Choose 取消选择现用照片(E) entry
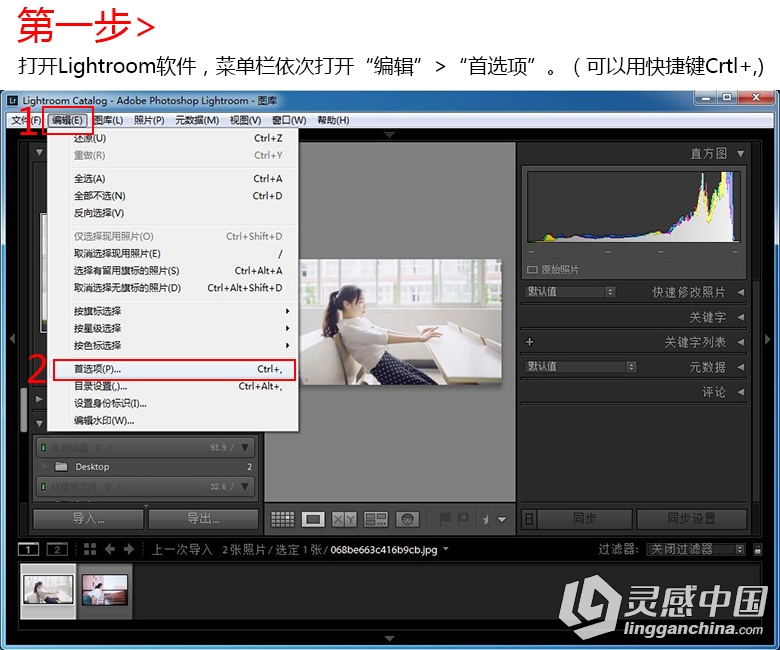780x650 pixels. pyautogui.click(x=174, y=254)
